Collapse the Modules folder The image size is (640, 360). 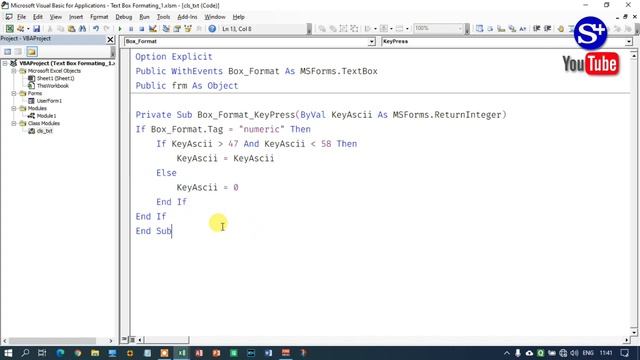14,109
